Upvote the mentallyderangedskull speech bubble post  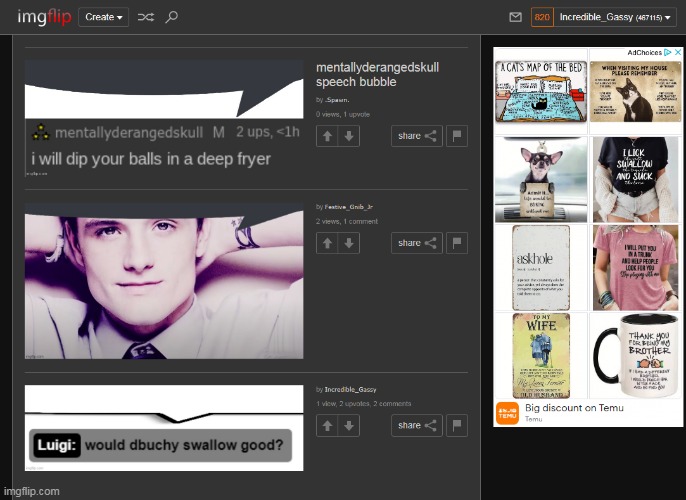point(326,136)
